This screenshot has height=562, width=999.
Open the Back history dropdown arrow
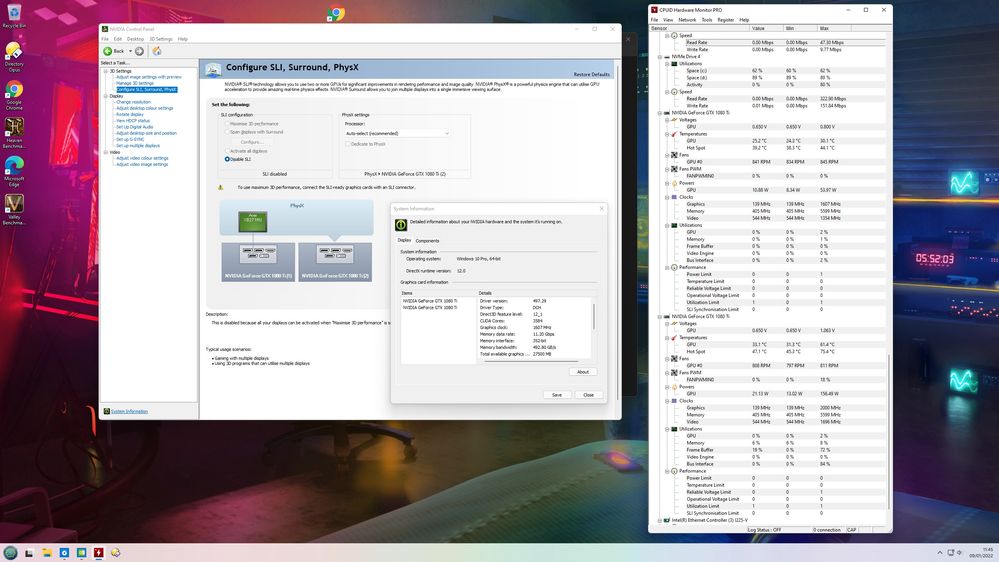tap(130, 51)
